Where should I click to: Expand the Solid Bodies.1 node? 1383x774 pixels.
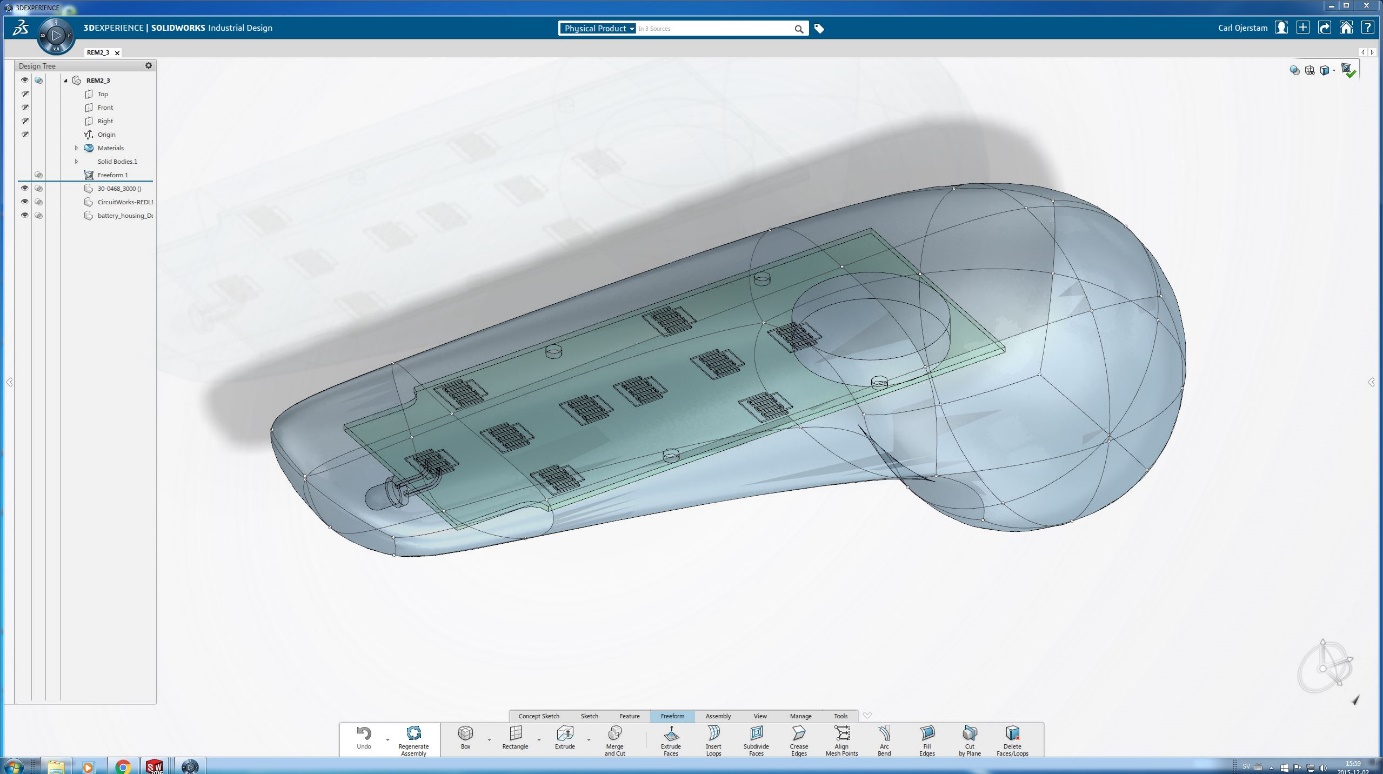point(76,161)
